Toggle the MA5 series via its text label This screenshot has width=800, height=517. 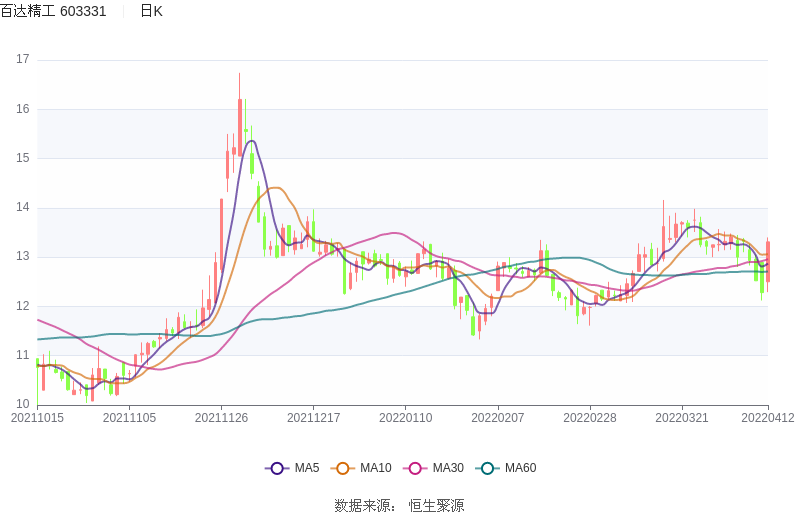(307, 468)
